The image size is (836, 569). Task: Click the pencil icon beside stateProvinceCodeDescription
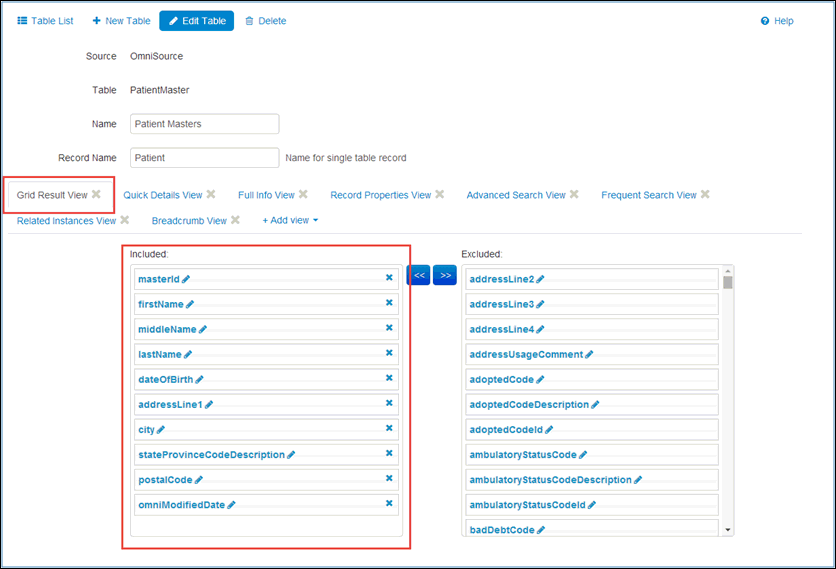(292, 454)
